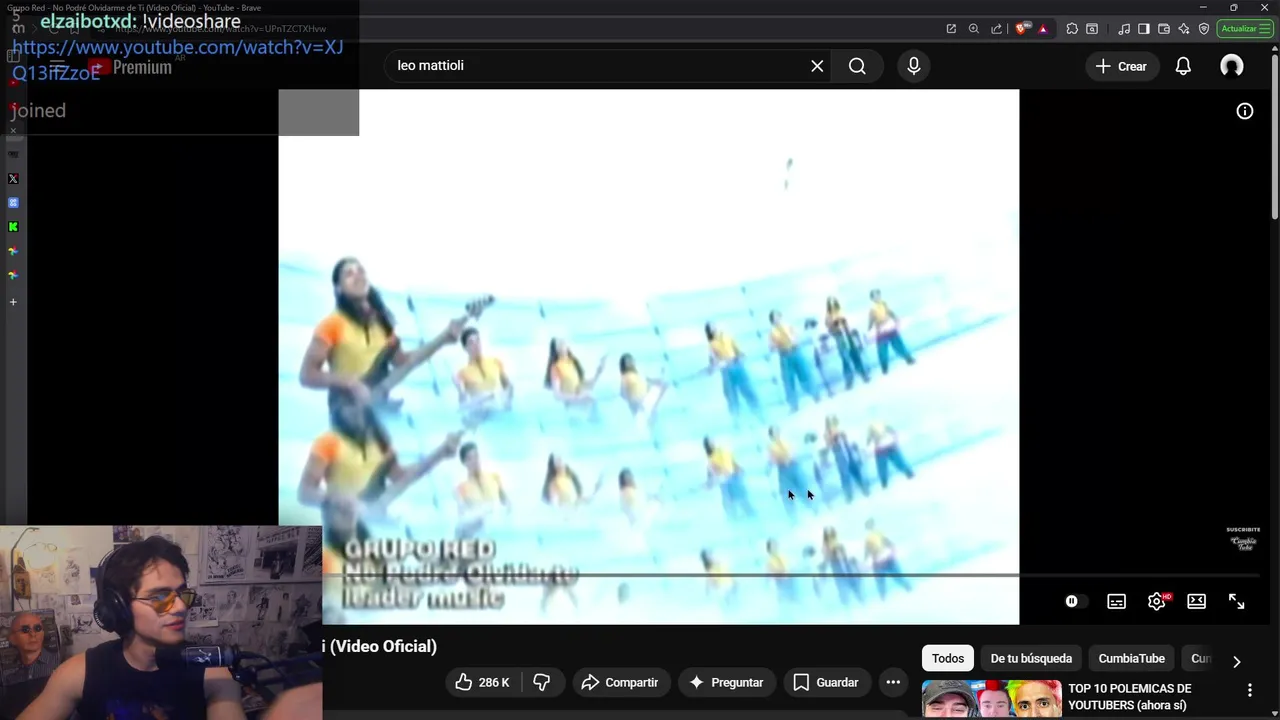Search YouTube with the magnifier button
Screen dimensions: 1280x720
point(857,66)
